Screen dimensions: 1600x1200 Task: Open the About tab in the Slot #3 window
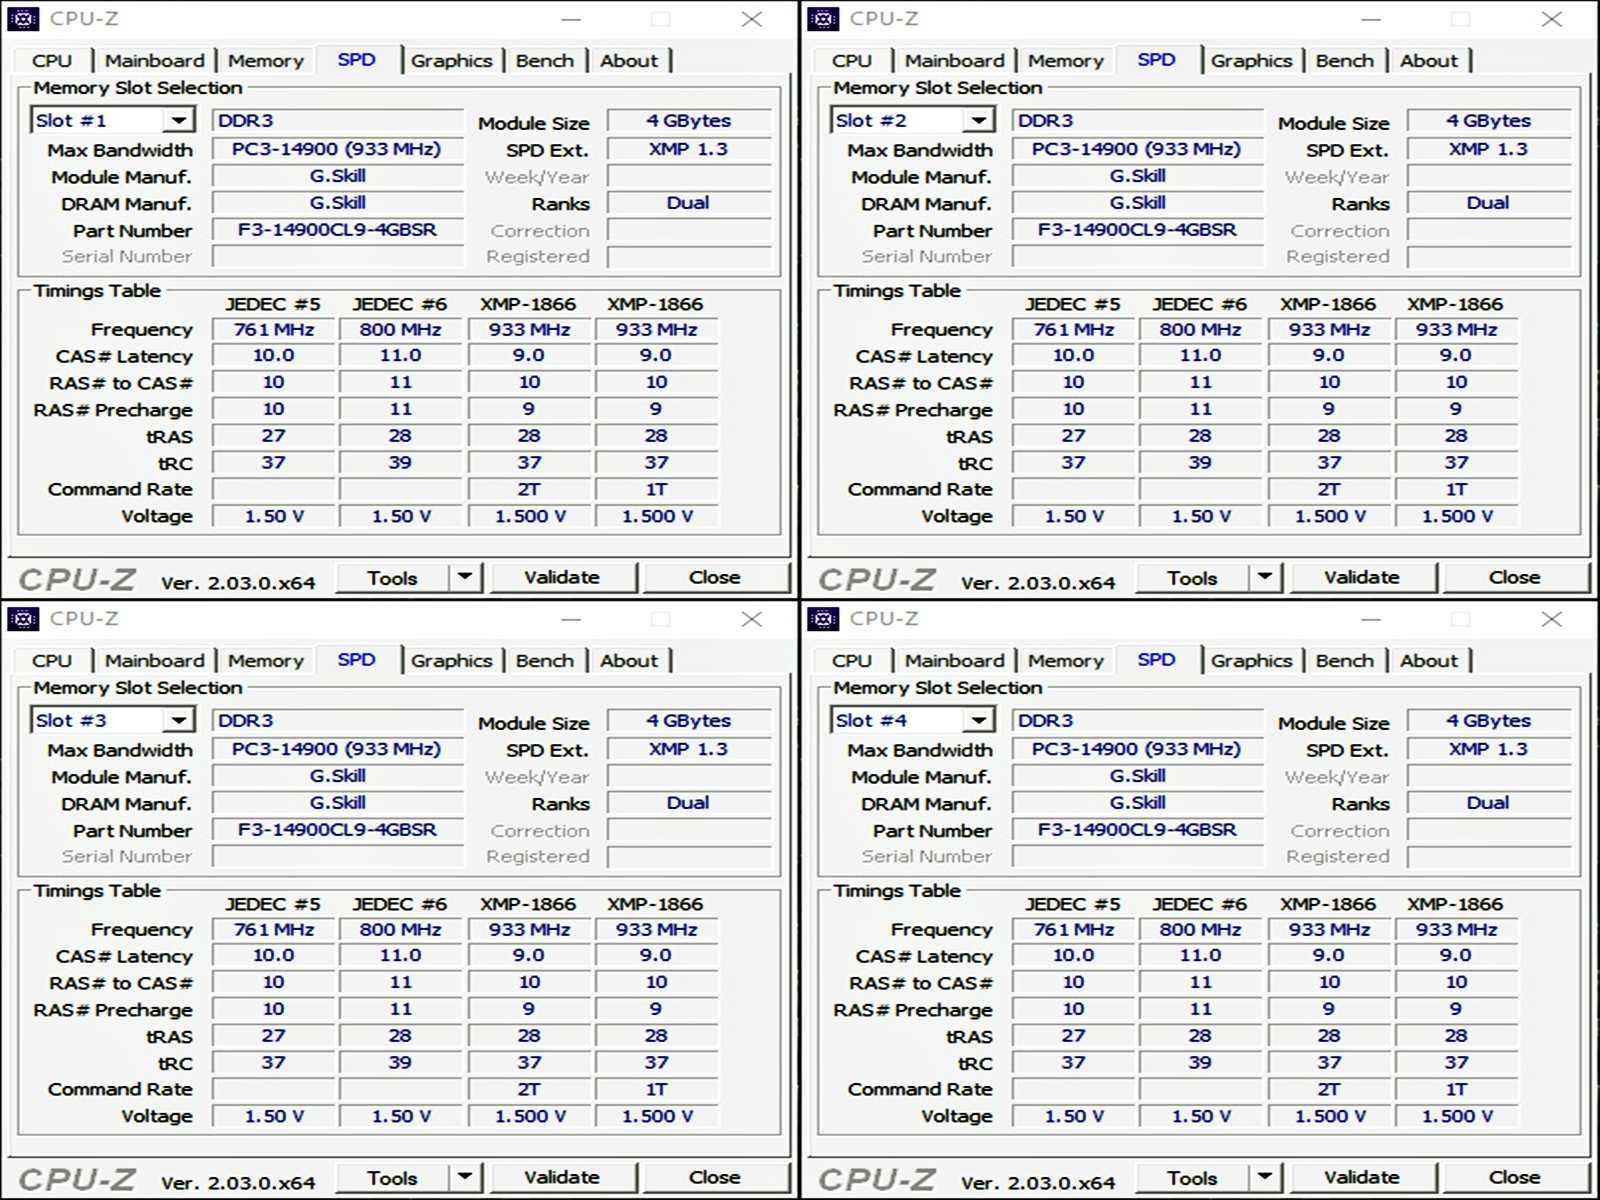pos(629,661)
